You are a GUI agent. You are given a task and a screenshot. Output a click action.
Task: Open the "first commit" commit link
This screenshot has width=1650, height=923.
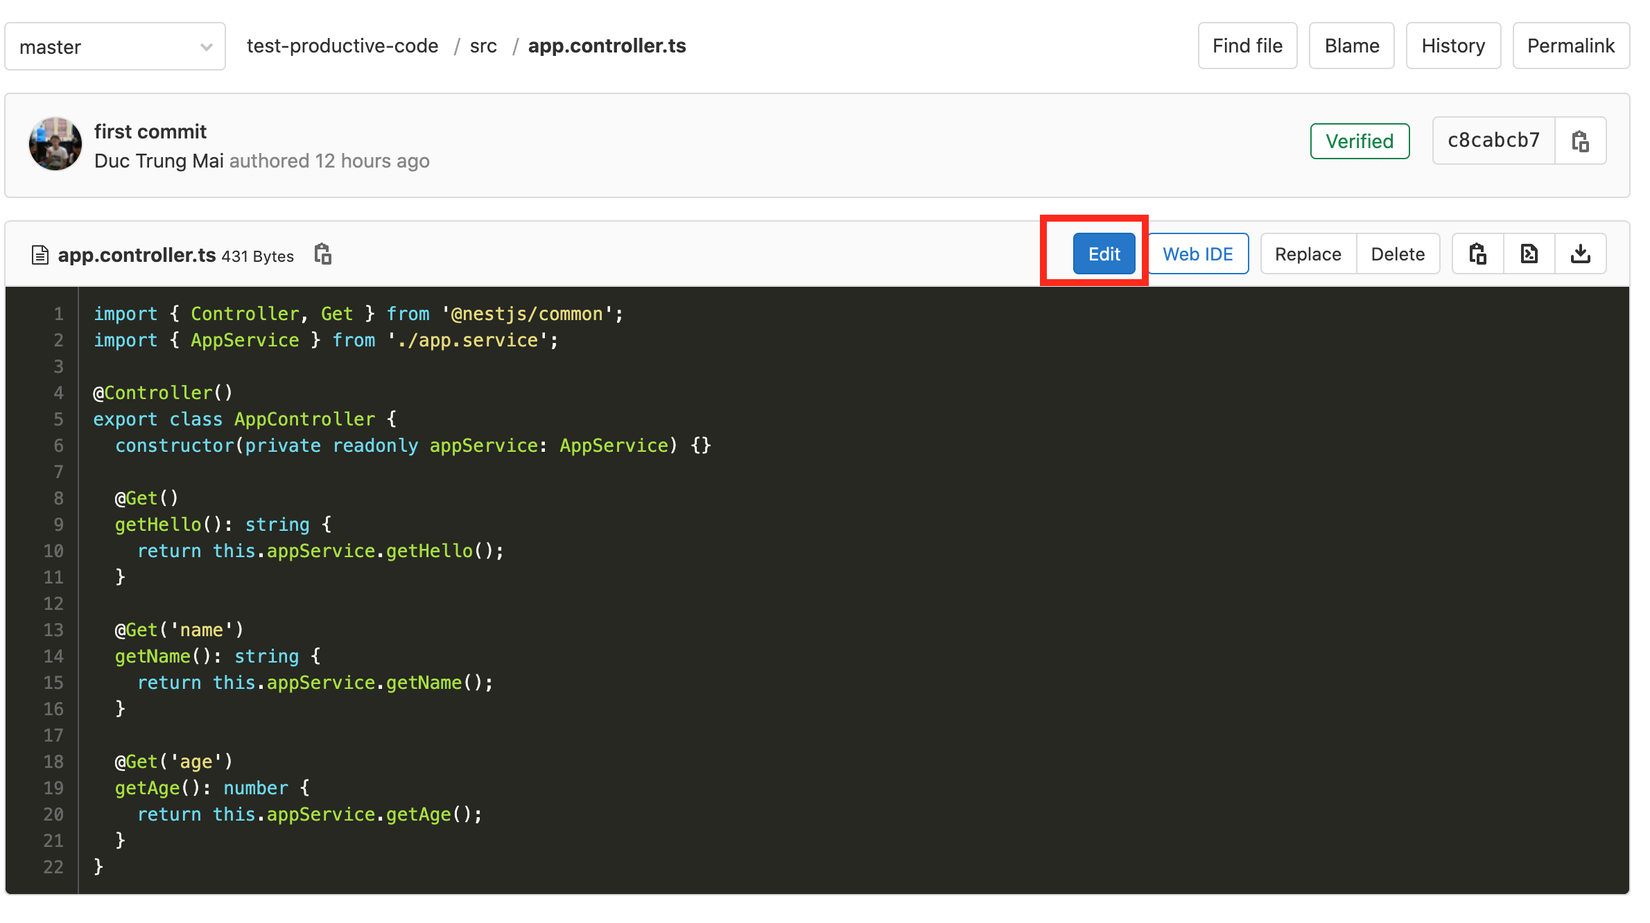pyautogui.click(x=150, y=132)
